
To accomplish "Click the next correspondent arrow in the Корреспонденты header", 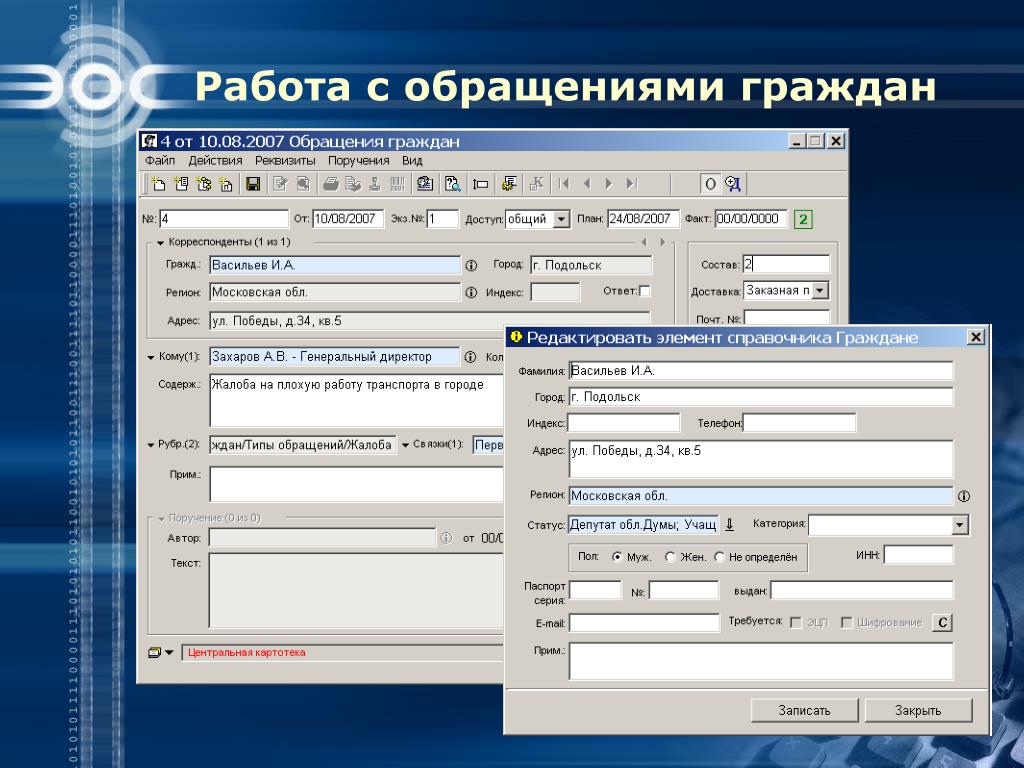I will [x=662, y=242].
